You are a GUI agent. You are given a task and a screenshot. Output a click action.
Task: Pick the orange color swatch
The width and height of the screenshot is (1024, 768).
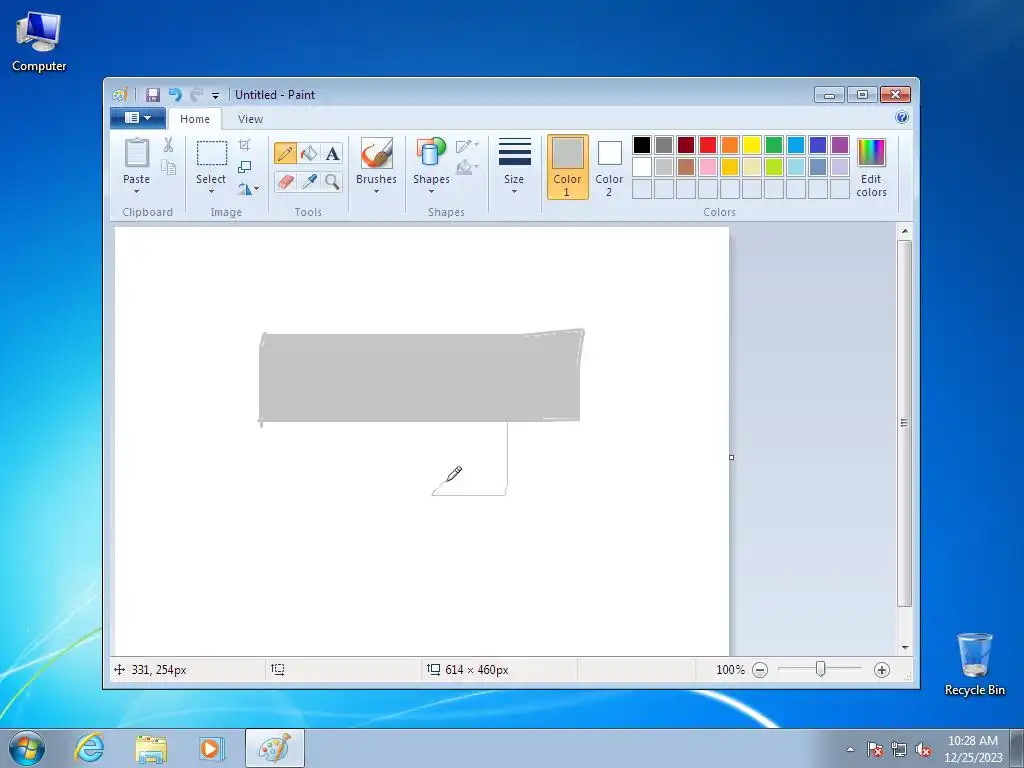[730, 145]
